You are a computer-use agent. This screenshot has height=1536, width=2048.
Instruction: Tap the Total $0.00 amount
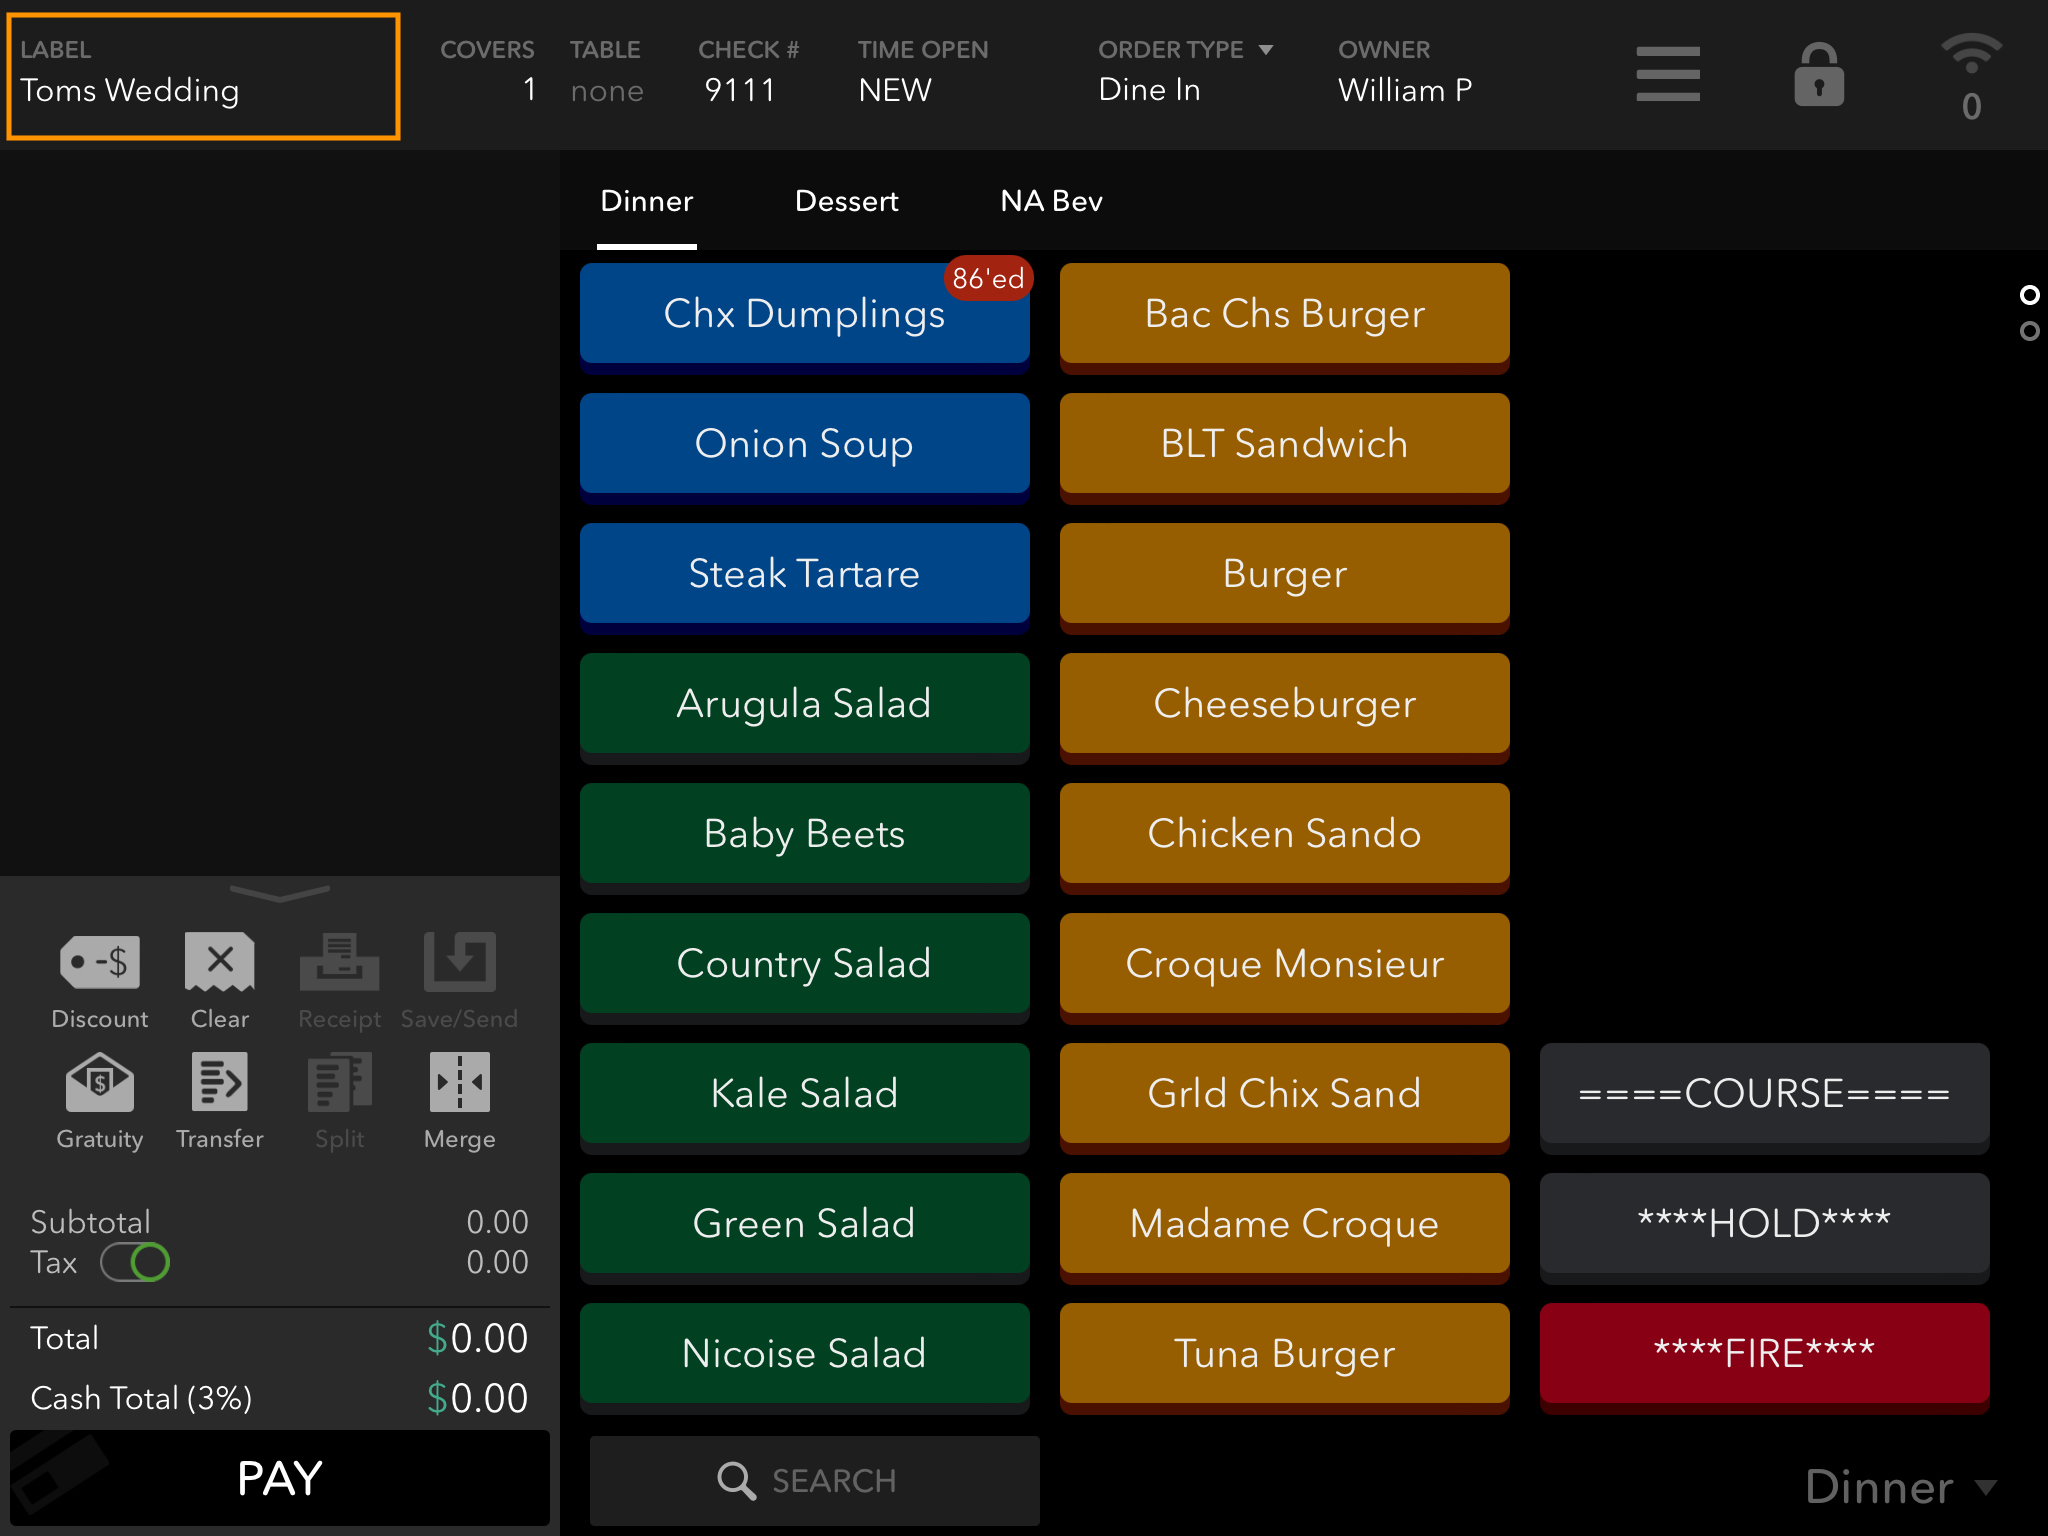(477, 1338)
